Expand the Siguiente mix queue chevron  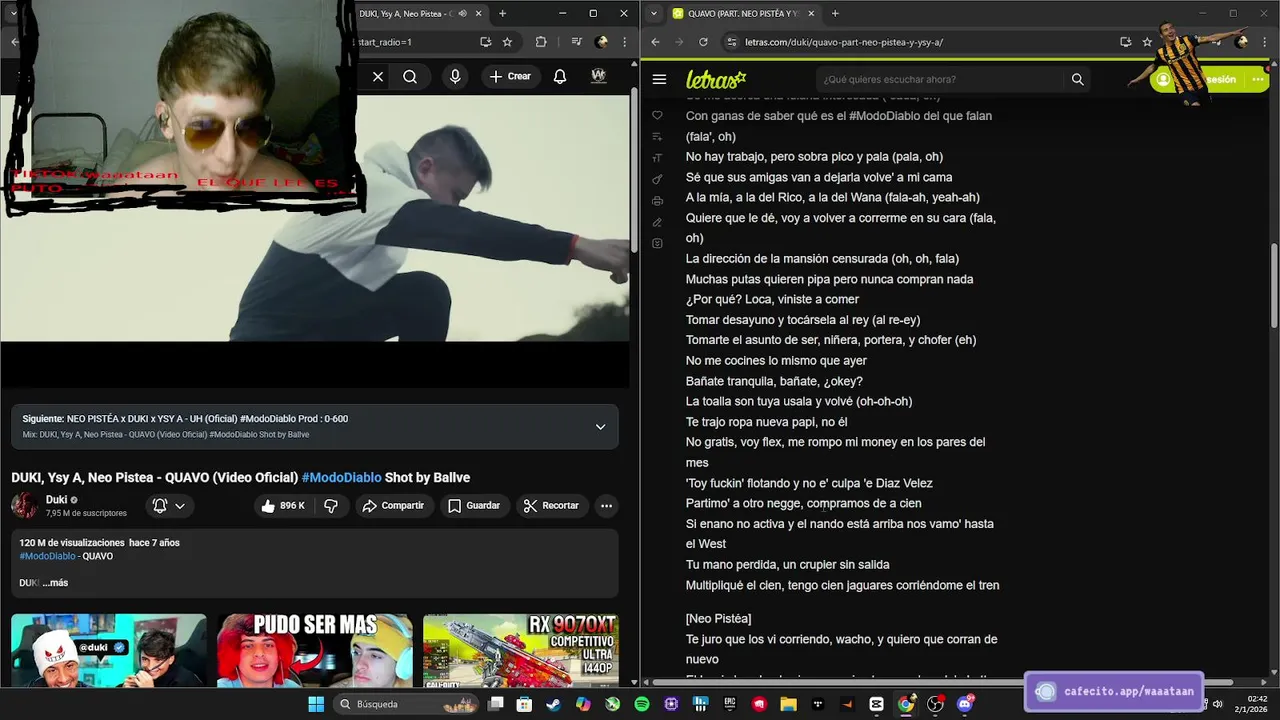coord(600,426)
